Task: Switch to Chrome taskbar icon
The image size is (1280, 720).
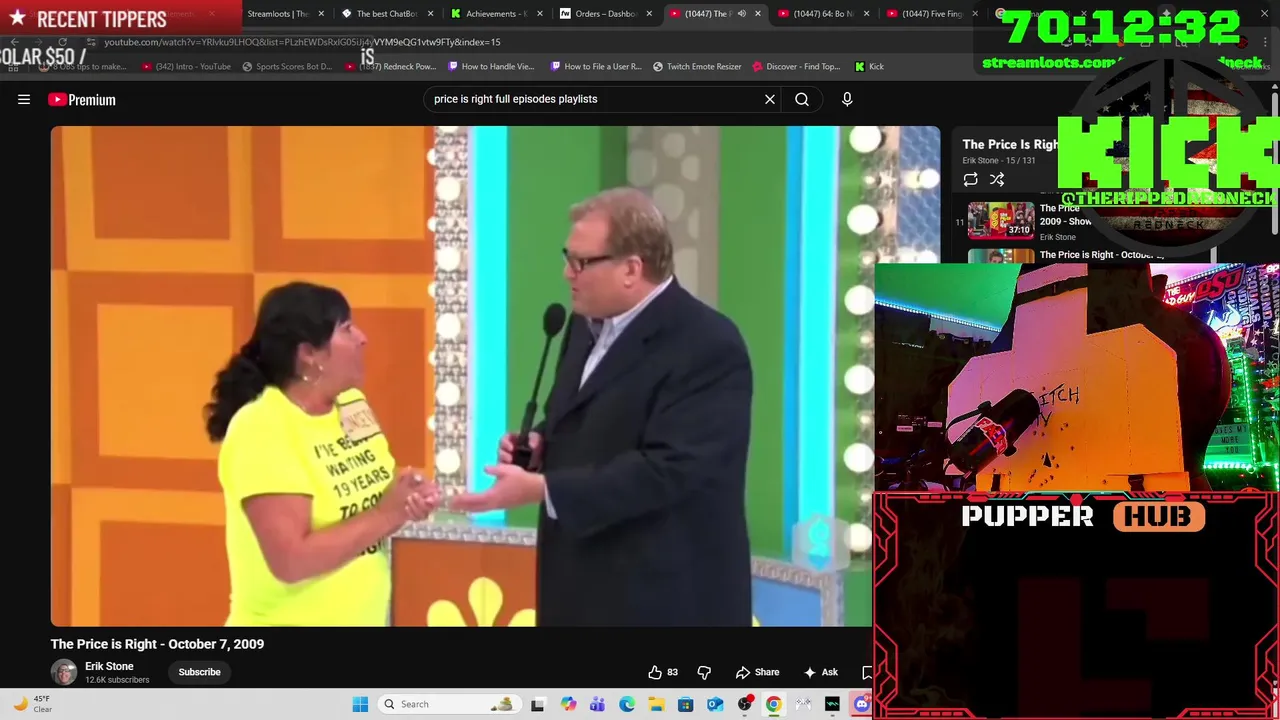Action: 774,704
